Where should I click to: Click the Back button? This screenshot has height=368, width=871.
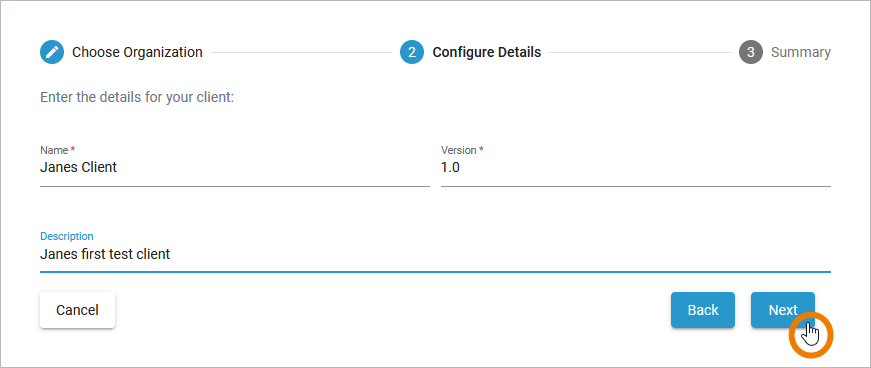coord(703,310)
